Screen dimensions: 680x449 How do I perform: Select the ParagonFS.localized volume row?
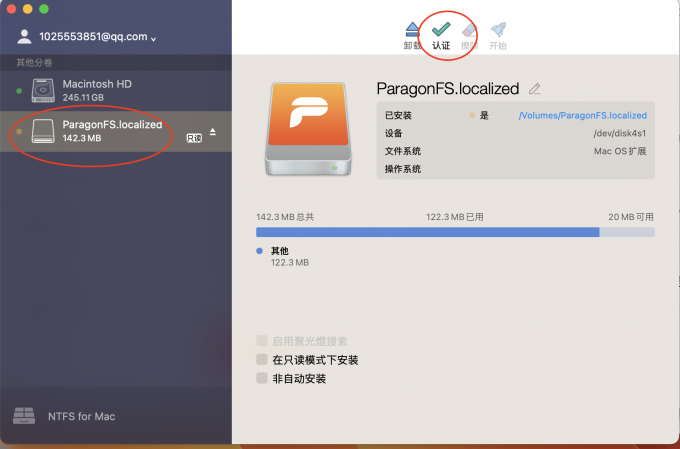tap(116, 131)
